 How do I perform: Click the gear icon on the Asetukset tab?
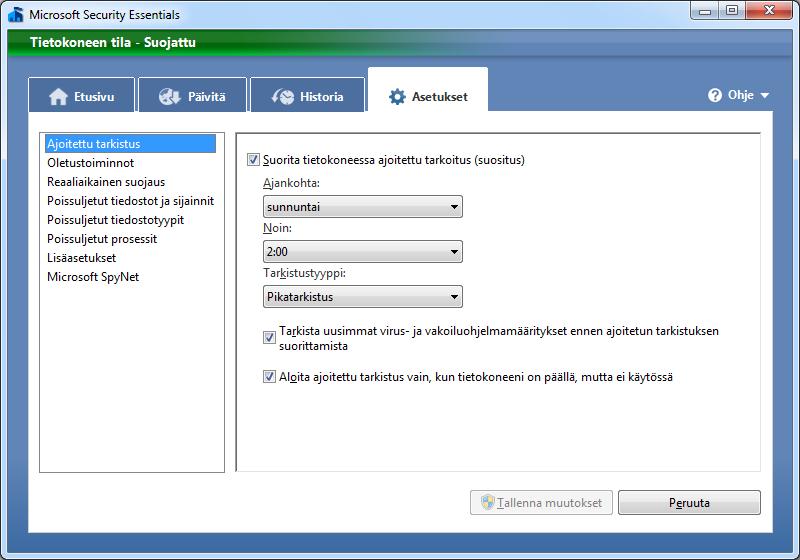(397, 96)
